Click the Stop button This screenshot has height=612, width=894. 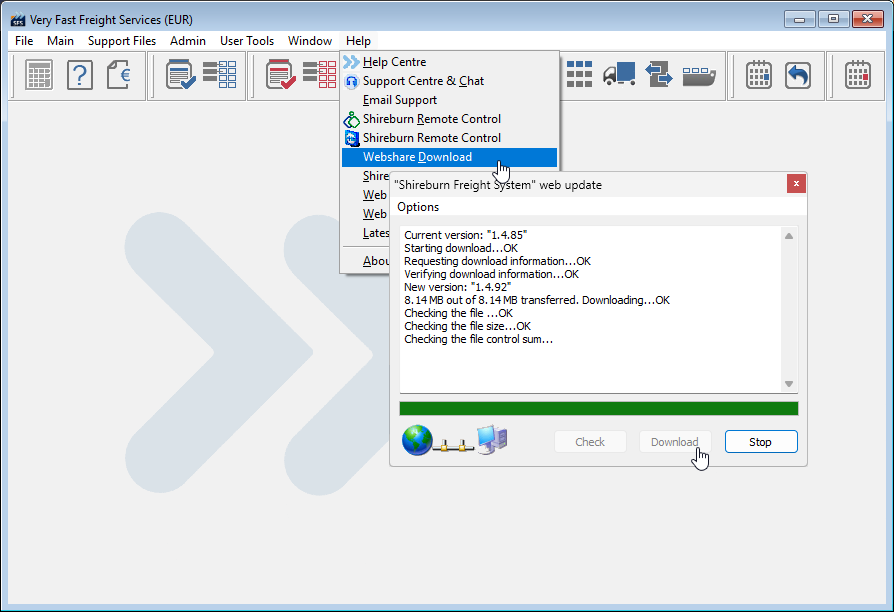click(x=761, y=442)
